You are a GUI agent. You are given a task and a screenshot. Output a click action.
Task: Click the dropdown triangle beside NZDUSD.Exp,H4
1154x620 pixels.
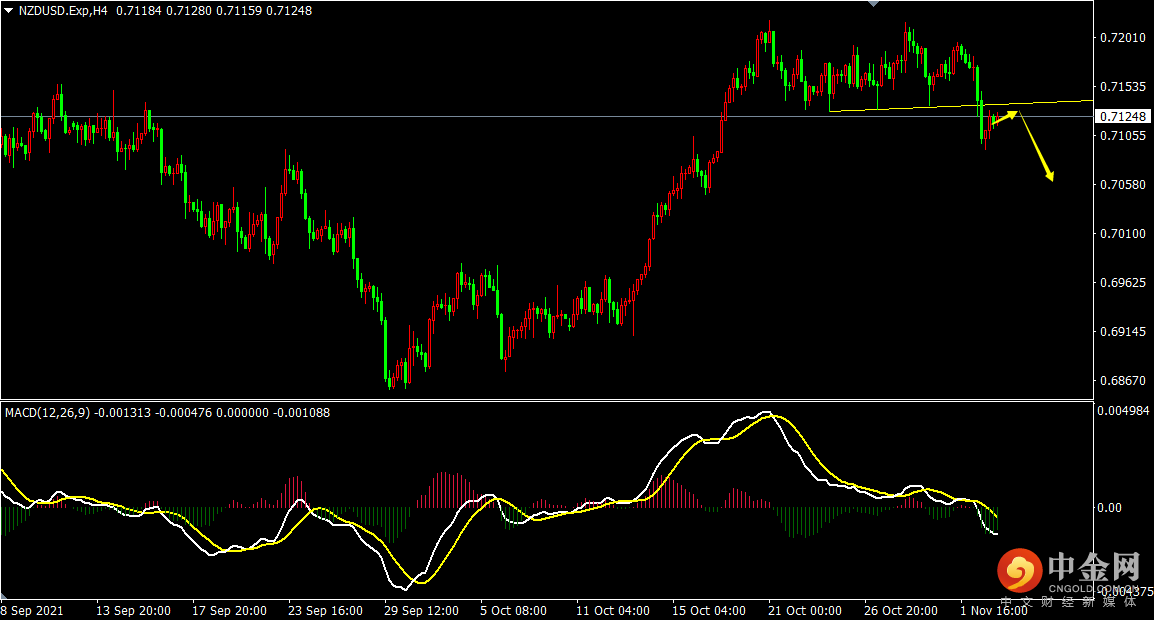coord(9,10)
